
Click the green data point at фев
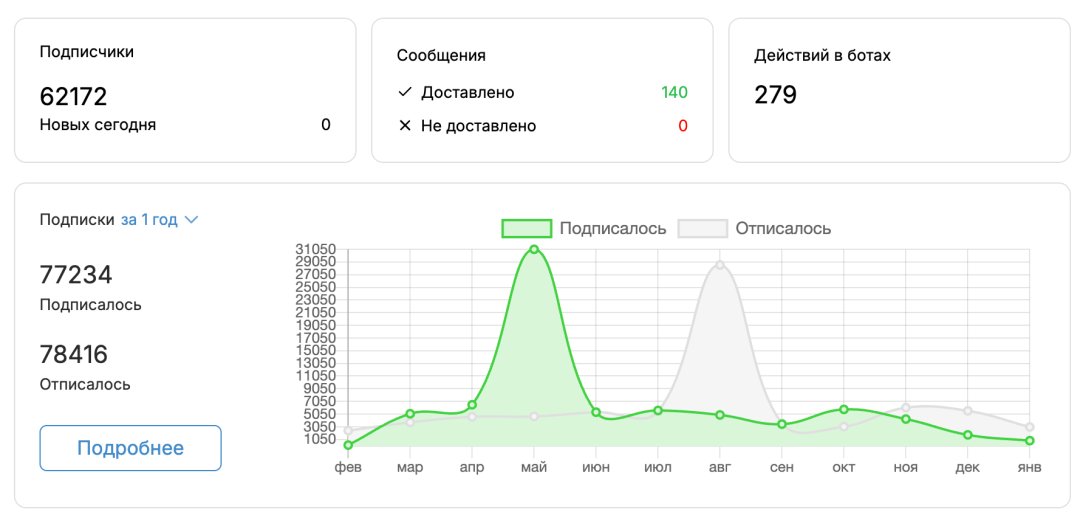pyautogui.click(x=348, y=445)
